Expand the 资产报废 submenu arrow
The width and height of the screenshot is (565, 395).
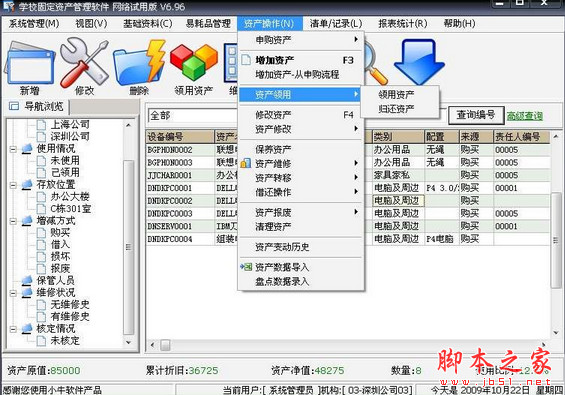[356, 212]
